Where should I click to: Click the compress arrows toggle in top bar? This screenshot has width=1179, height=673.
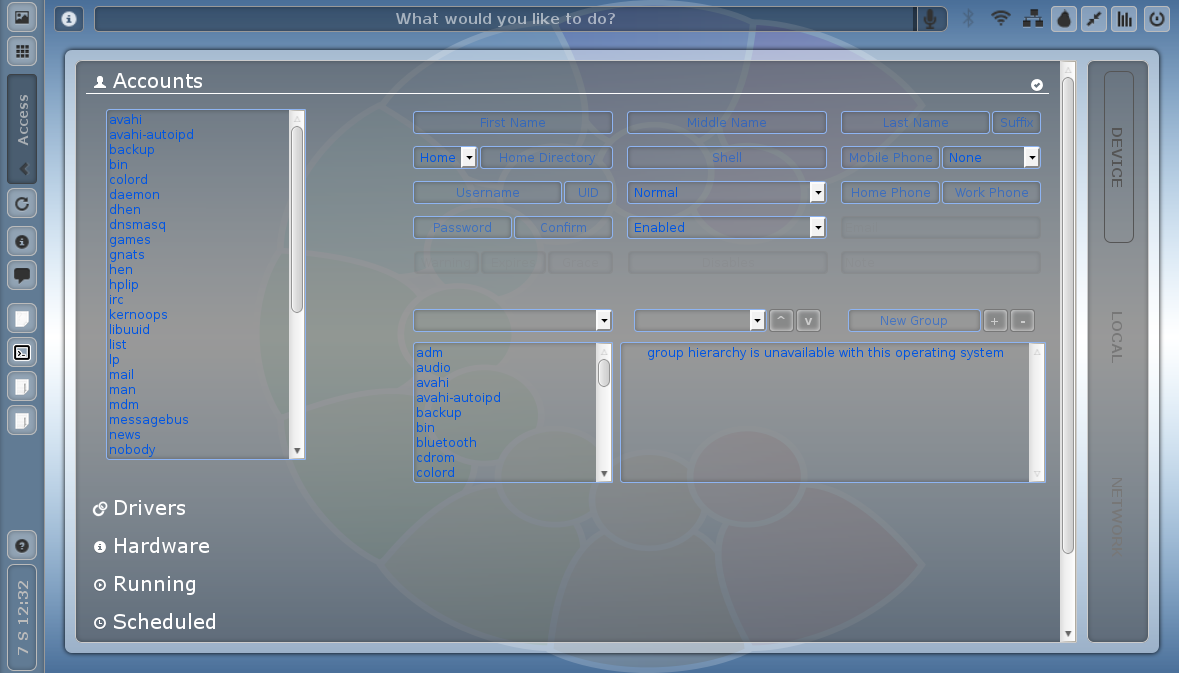click(x=1095, y=19)
